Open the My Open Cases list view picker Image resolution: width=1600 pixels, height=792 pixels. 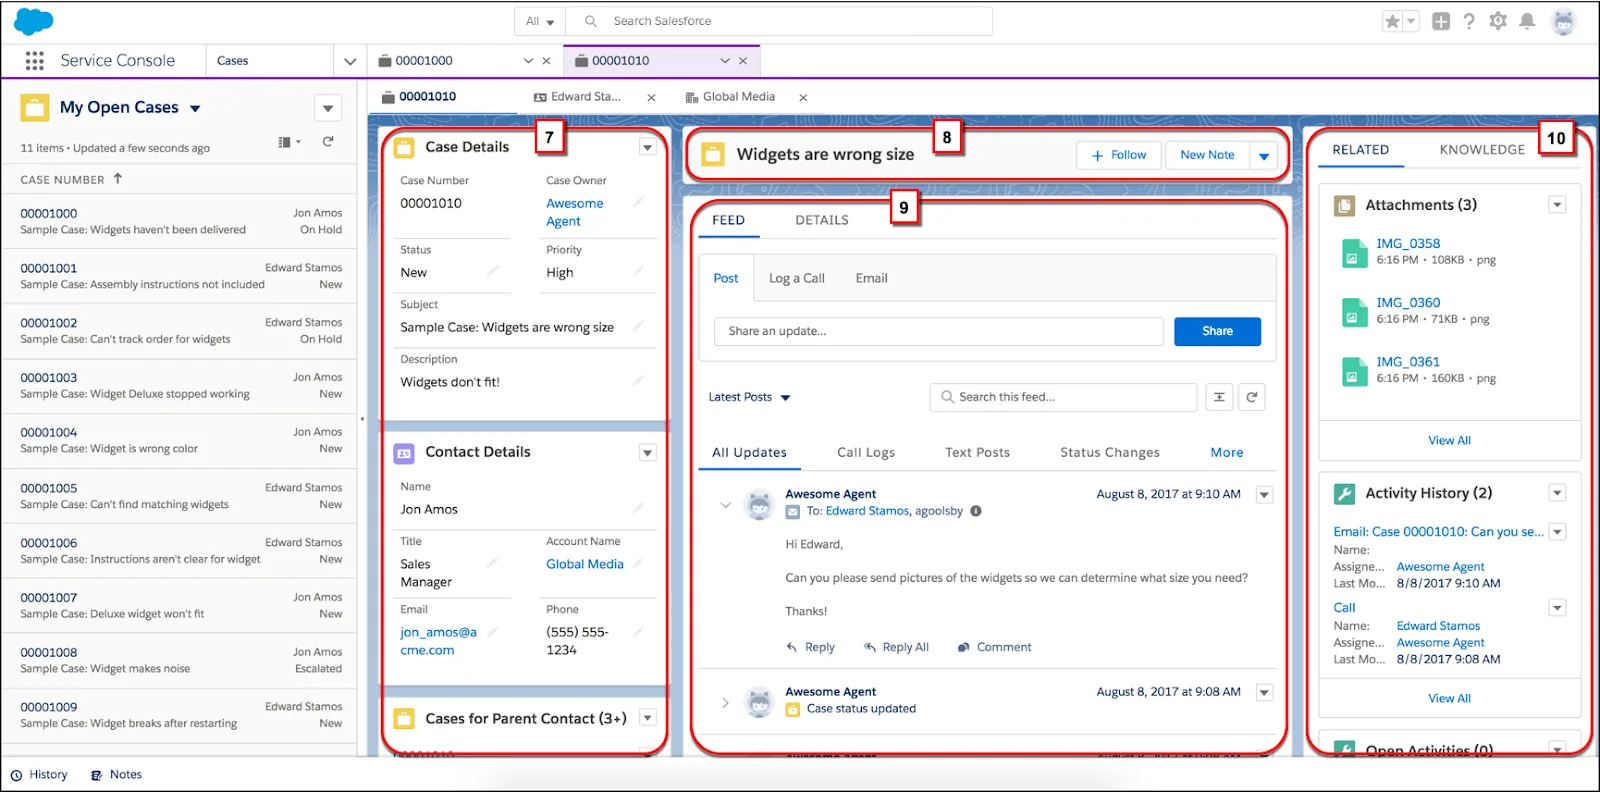[x=195, y=108]
